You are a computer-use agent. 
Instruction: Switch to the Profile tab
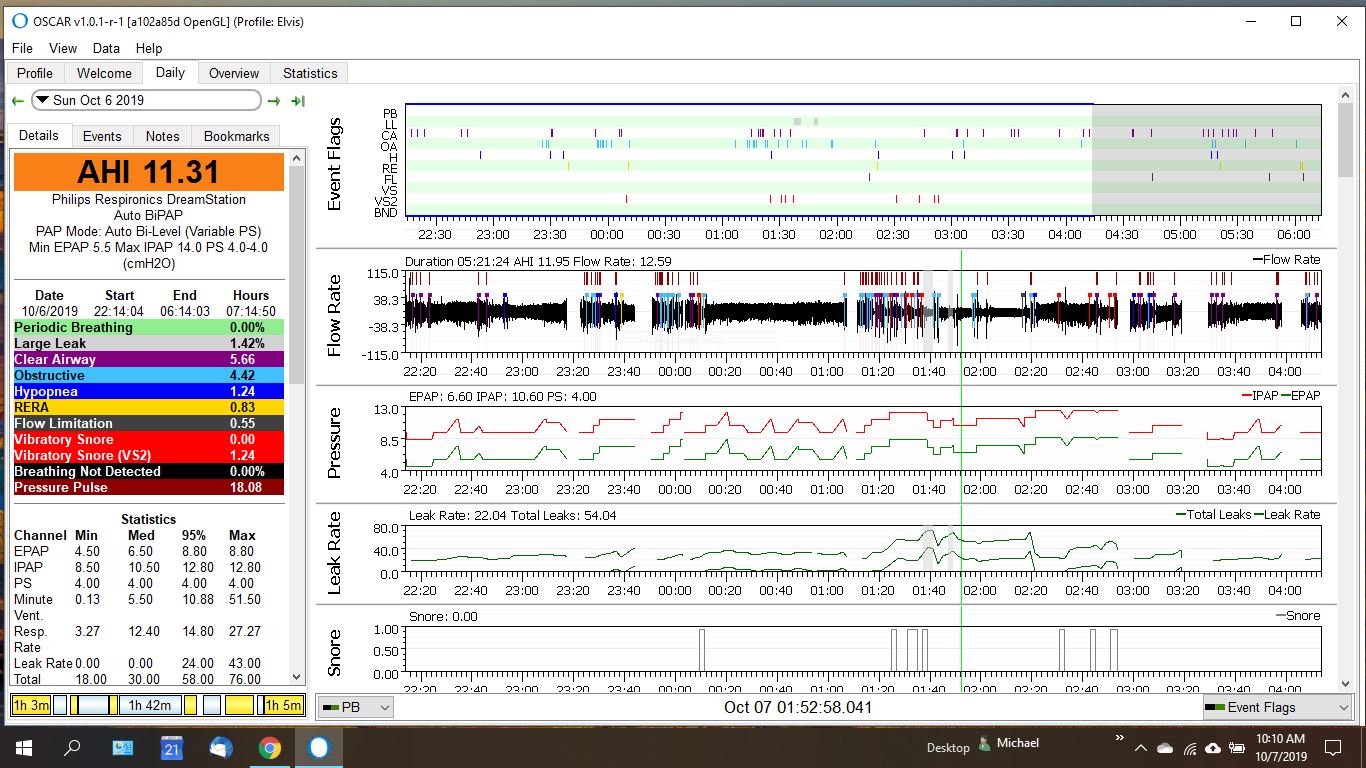(x=35, y=73)
